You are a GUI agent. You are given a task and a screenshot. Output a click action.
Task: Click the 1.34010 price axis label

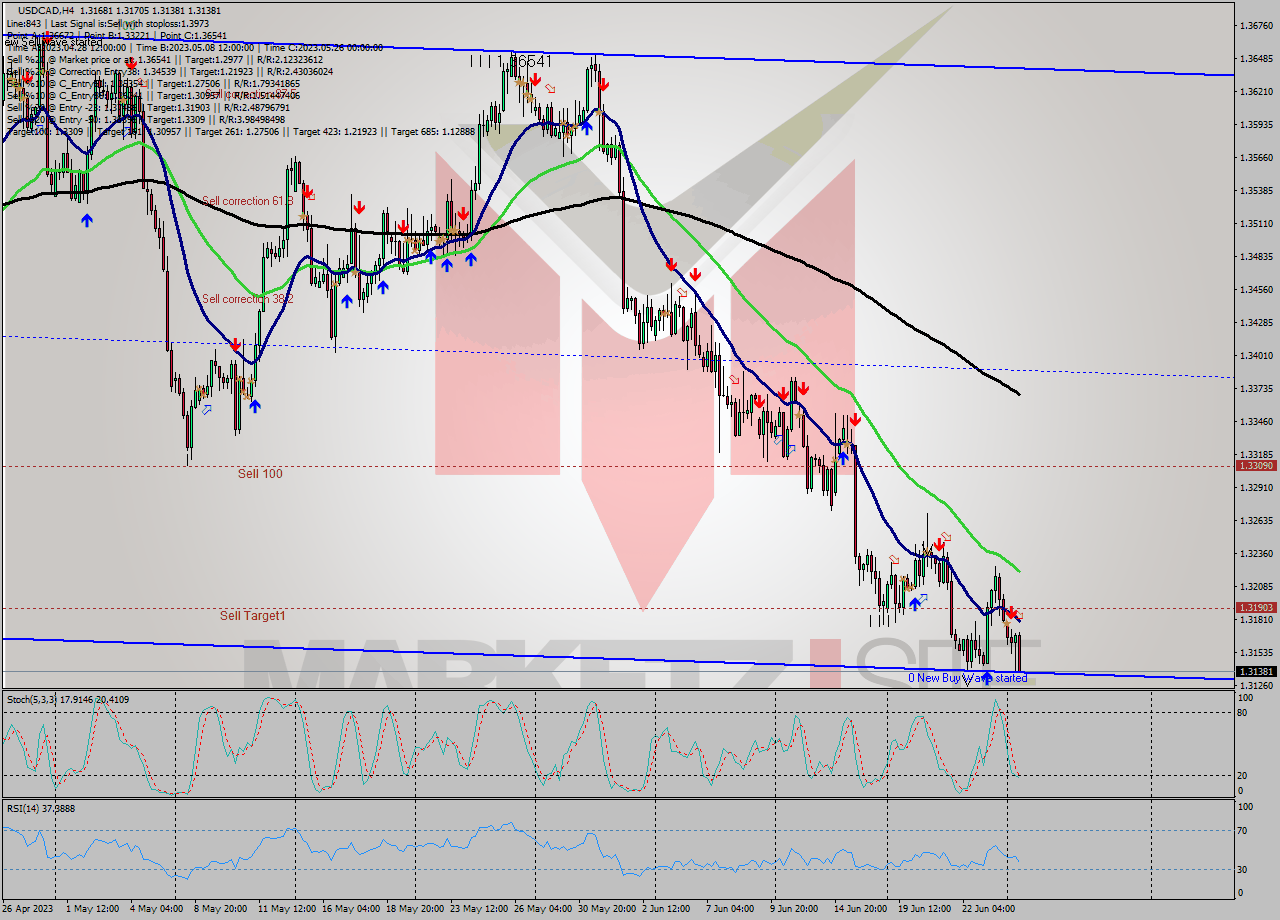[x=1255, y=356]
